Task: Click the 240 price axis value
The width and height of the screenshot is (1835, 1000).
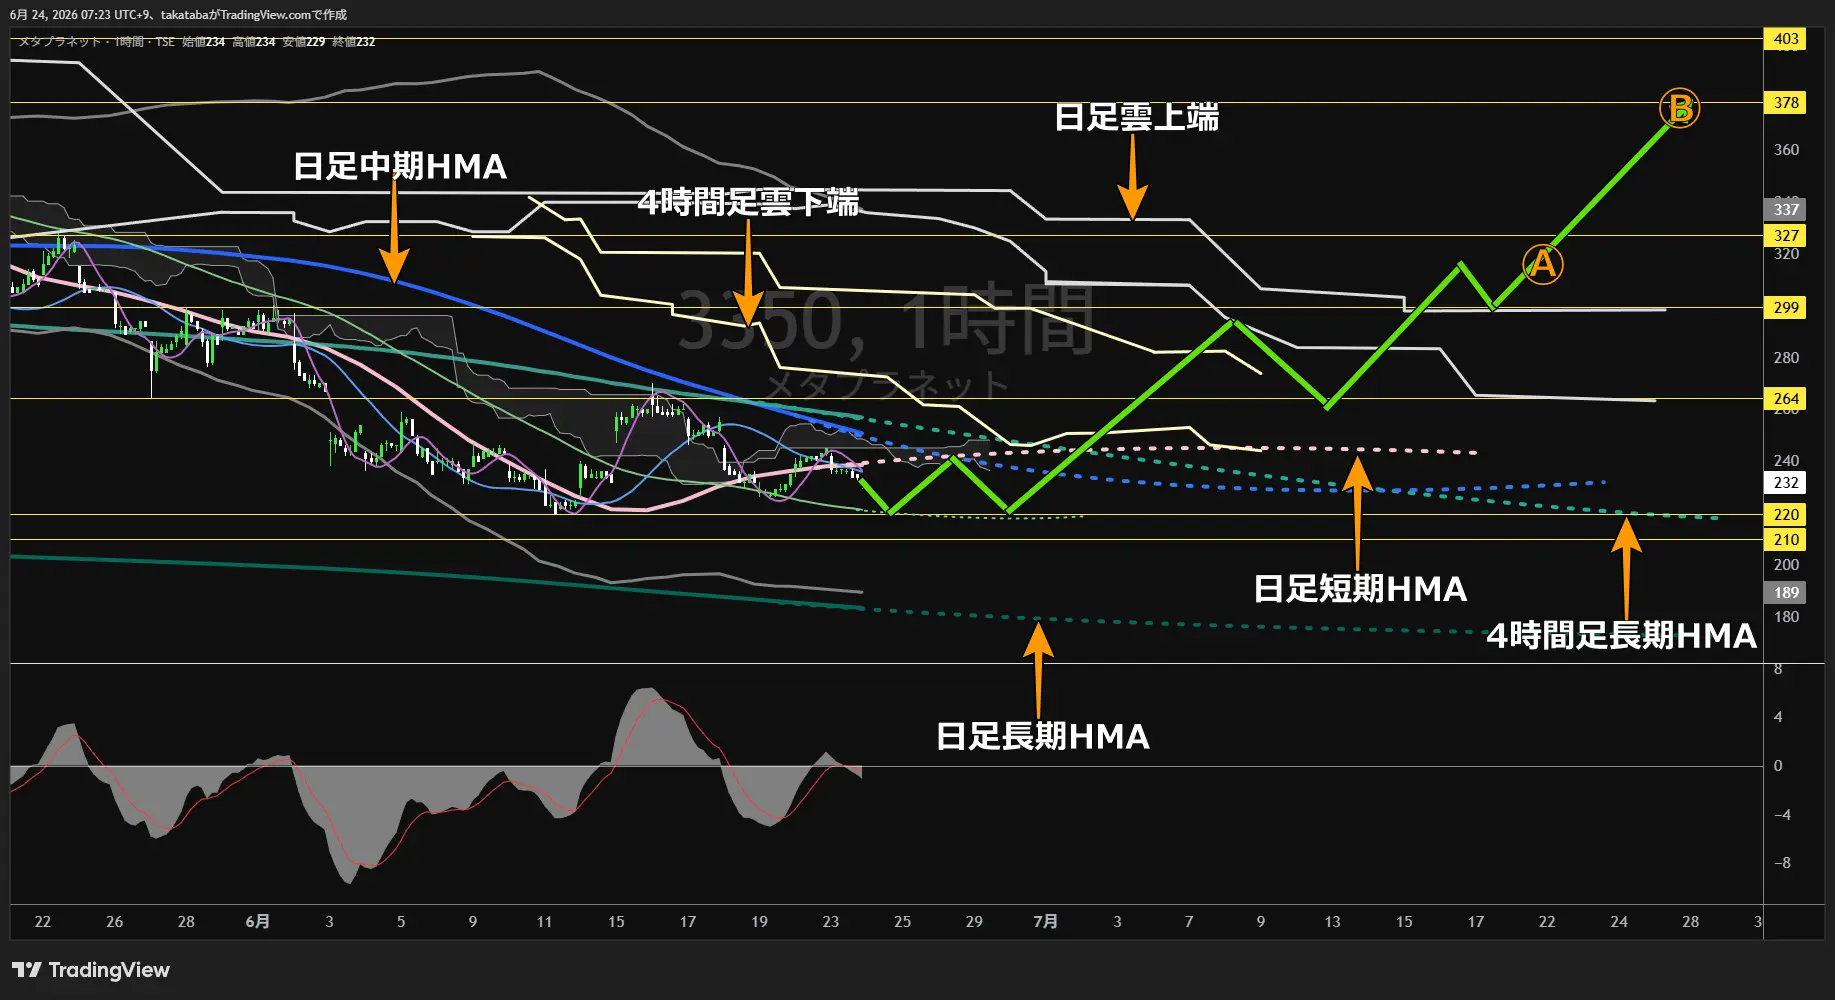Action: pyautogui.click(x=1786, y=461)
